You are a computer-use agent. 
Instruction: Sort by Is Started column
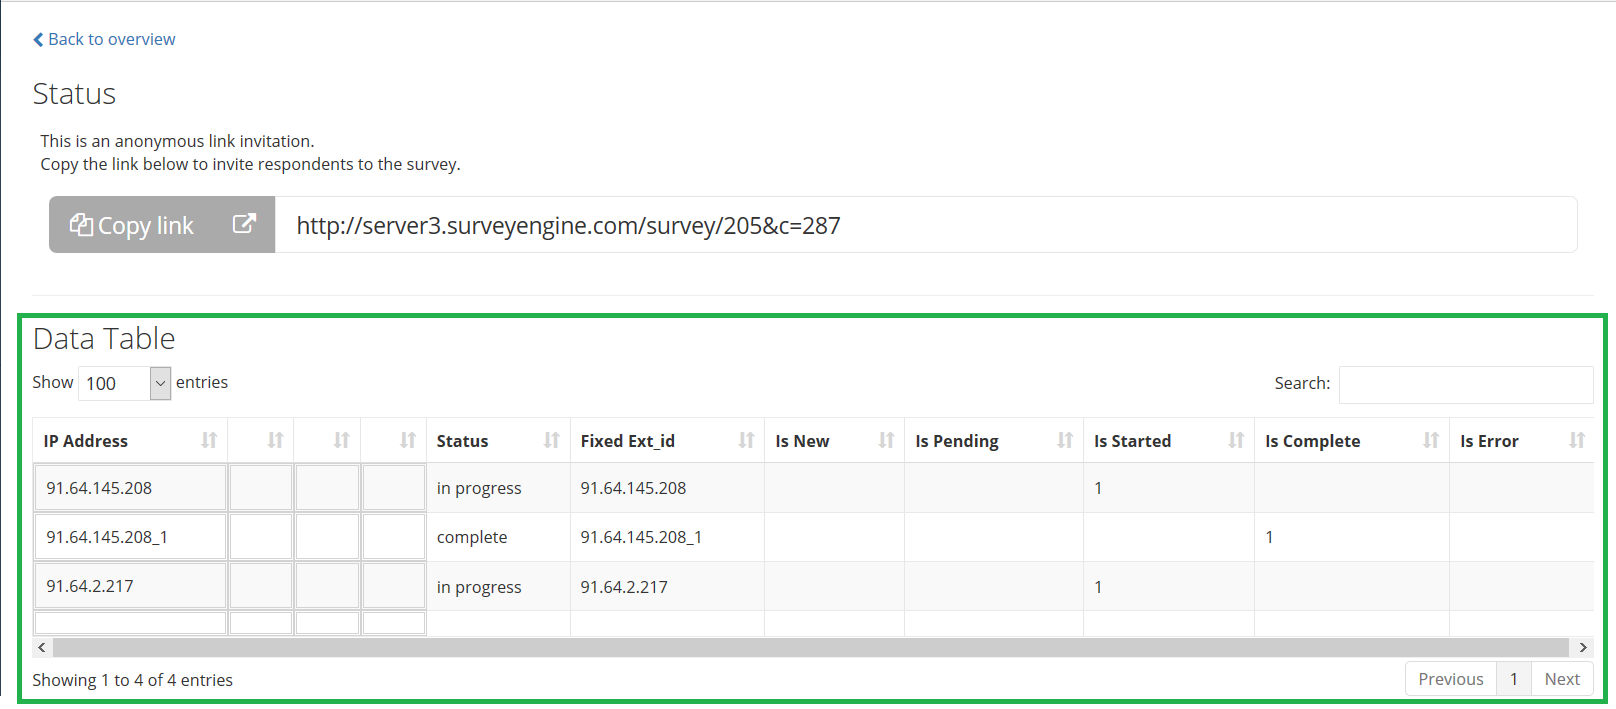coord(1167,441)
